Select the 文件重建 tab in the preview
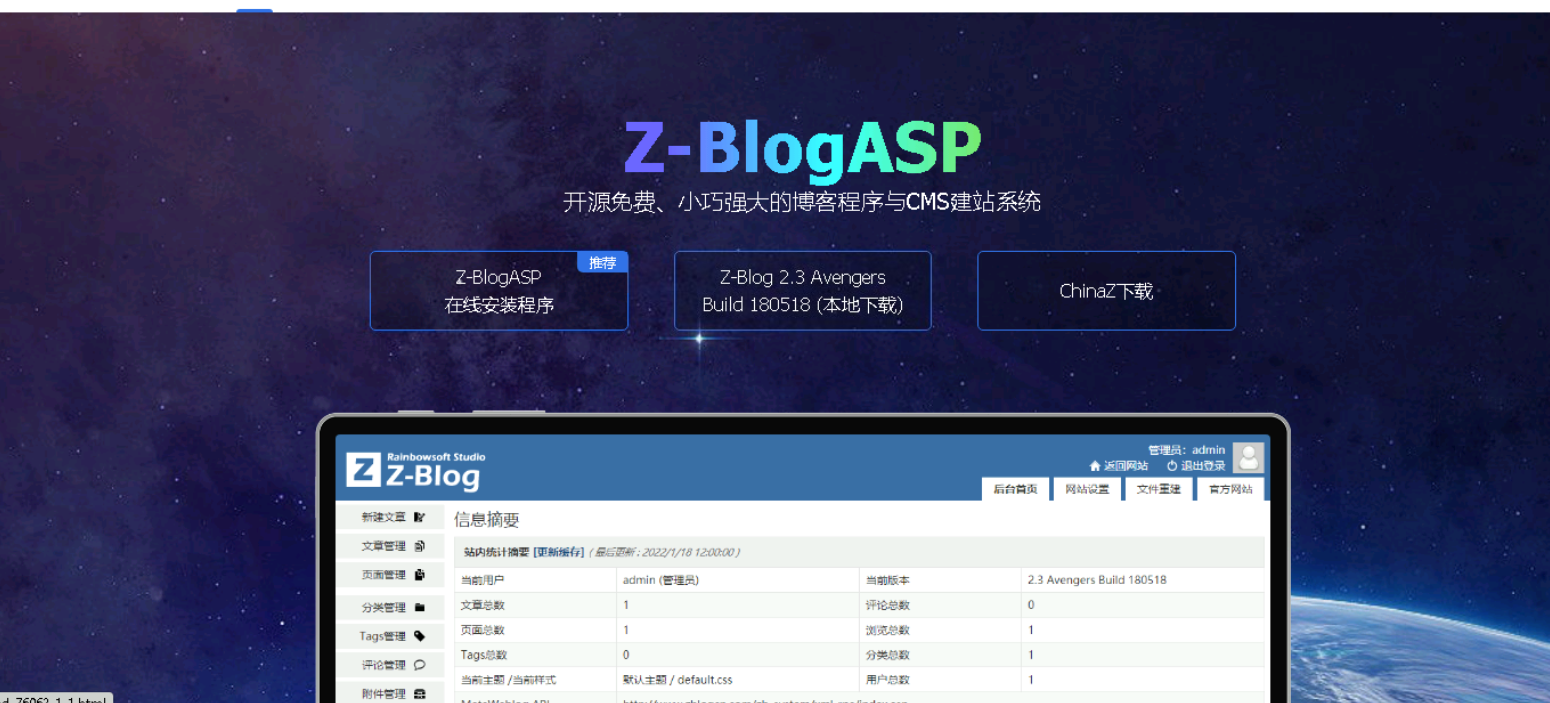Screen dimensions: 1550x703 tap(1159, 489)
